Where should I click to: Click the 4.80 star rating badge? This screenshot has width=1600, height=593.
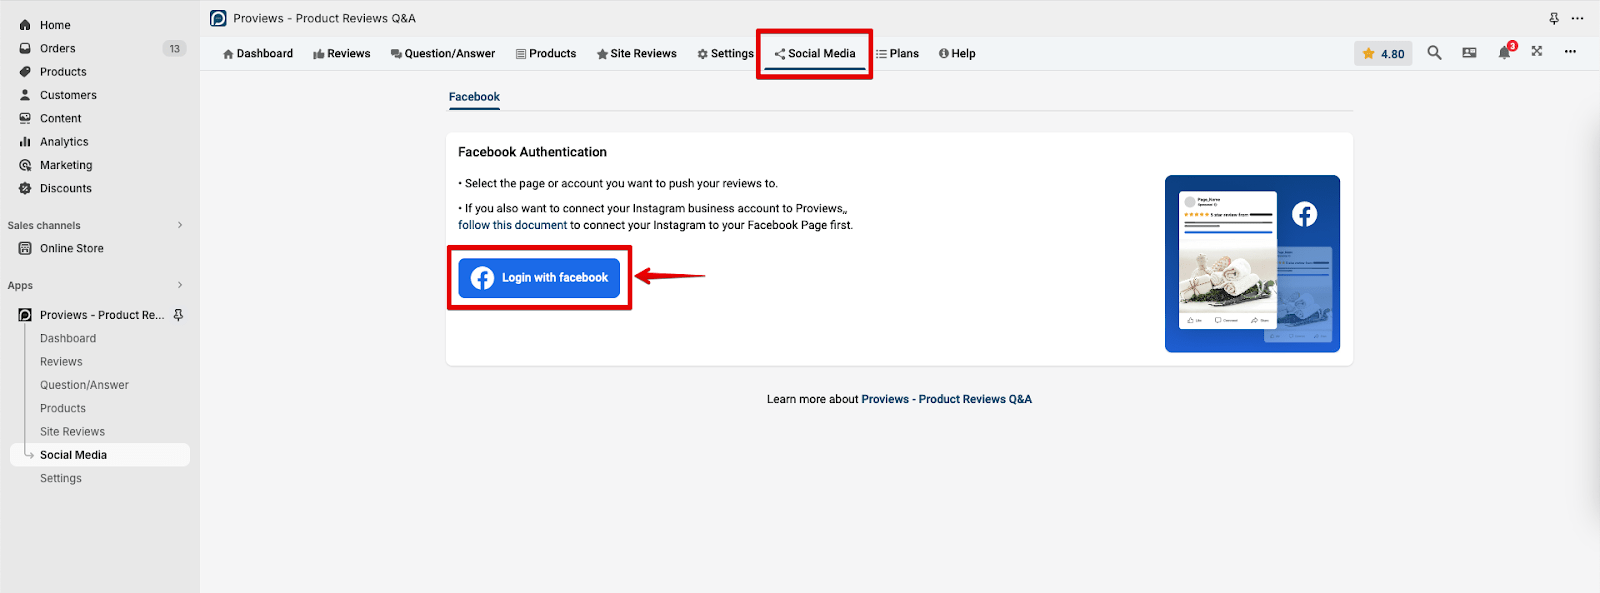[1383, 54]
